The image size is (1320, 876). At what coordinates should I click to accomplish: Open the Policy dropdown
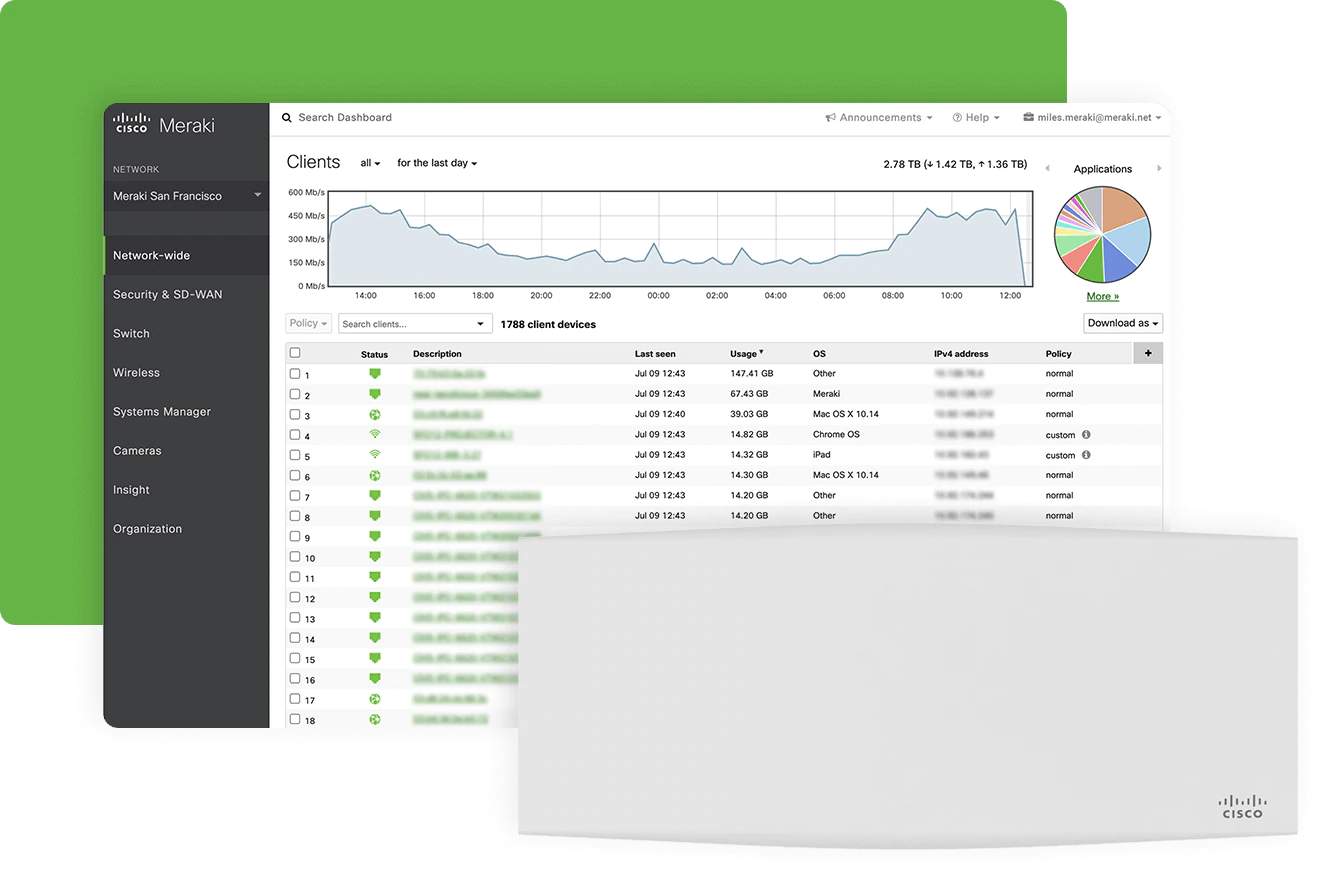coord(308,324)
